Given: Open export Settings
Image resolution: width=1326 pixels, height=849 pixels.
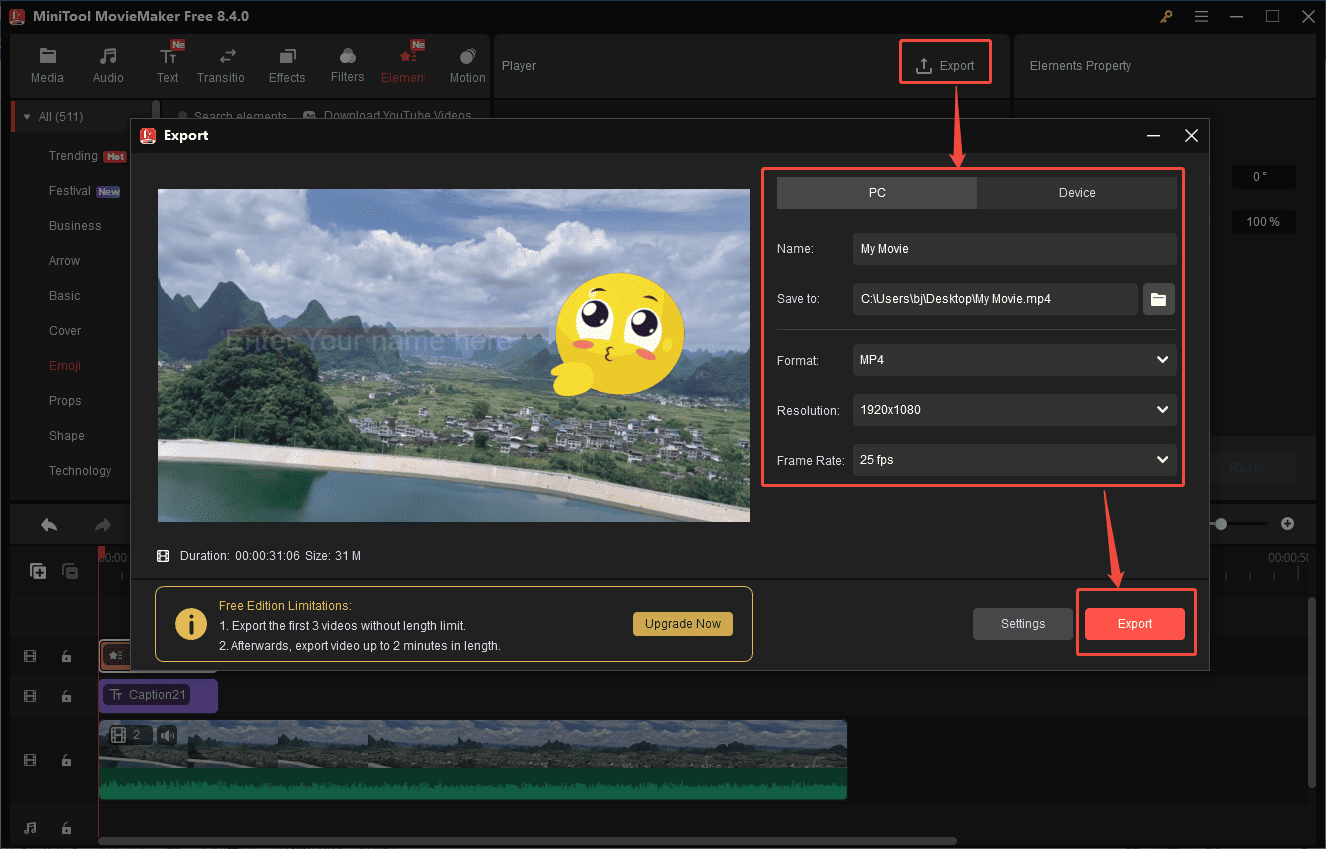Looking at the screenshot, I should [x=1022, y=623].
